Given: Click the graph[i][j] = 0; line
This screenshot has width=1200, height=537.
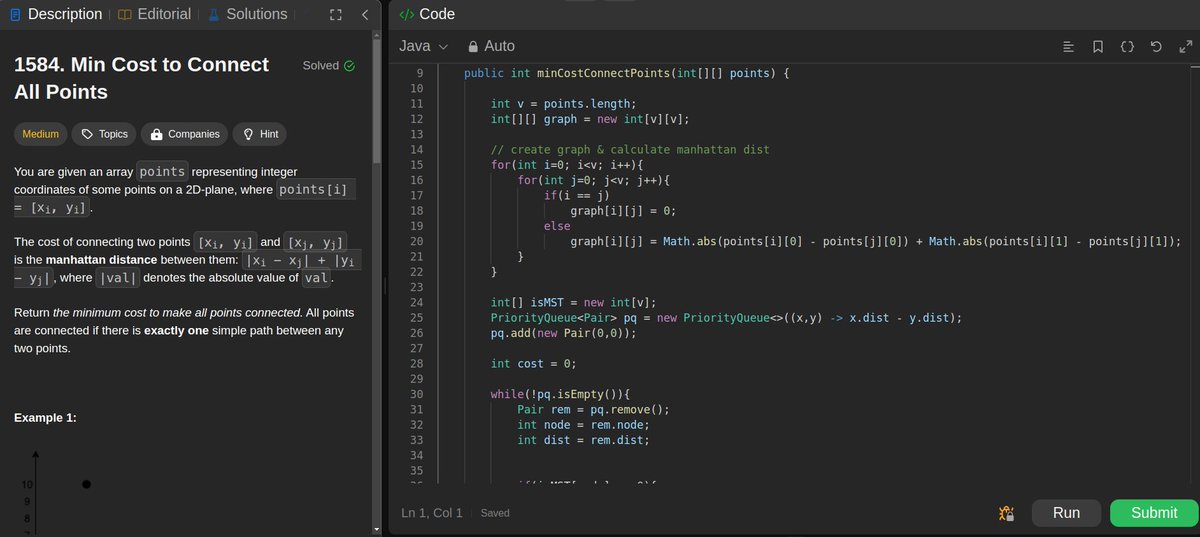Looking at the screenshot, I should 624,211.
